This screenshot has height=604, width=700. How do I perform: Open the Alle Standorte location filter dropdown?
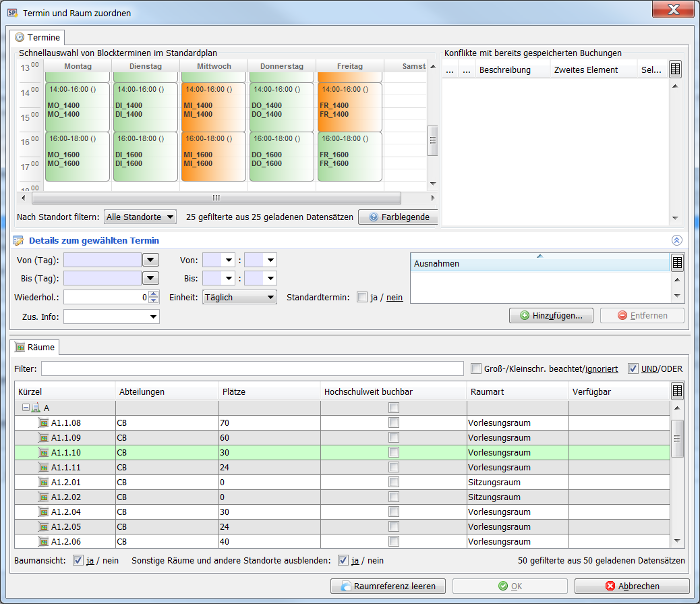[x=140, y=217]
